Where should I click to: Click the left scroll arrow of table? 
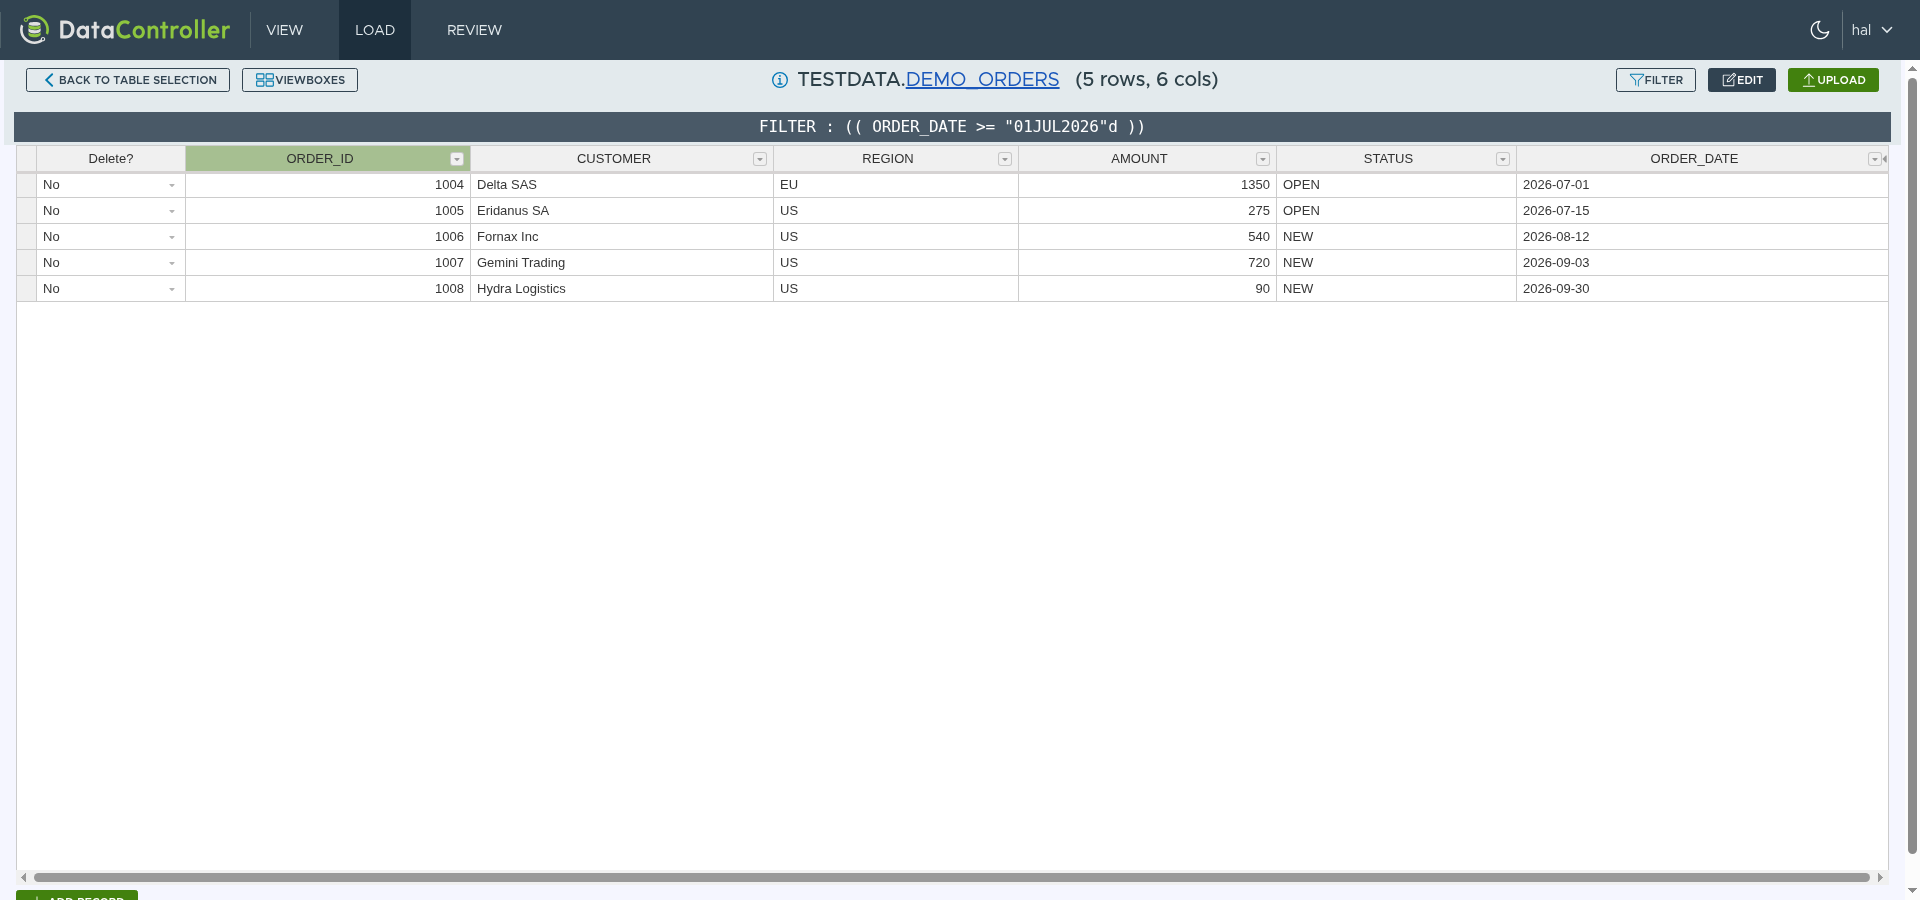[24, 877]
